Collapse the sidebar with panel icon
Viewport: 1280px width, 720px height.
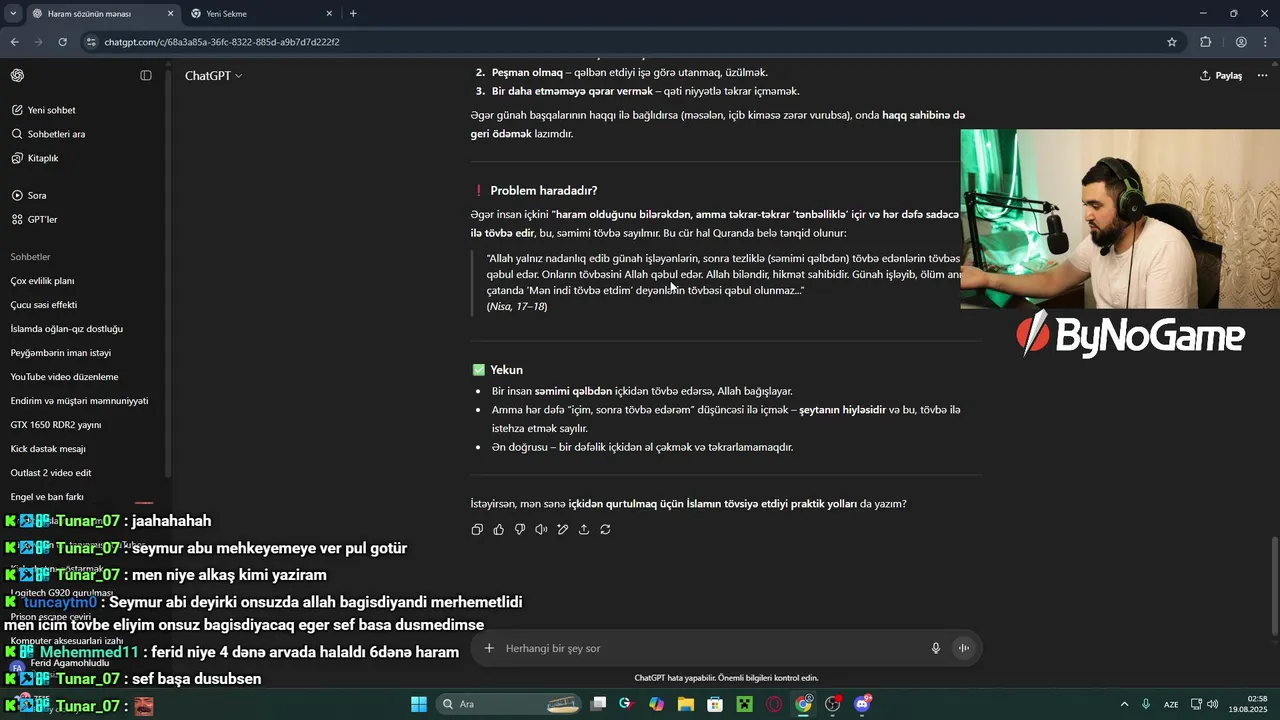[146, 76]
